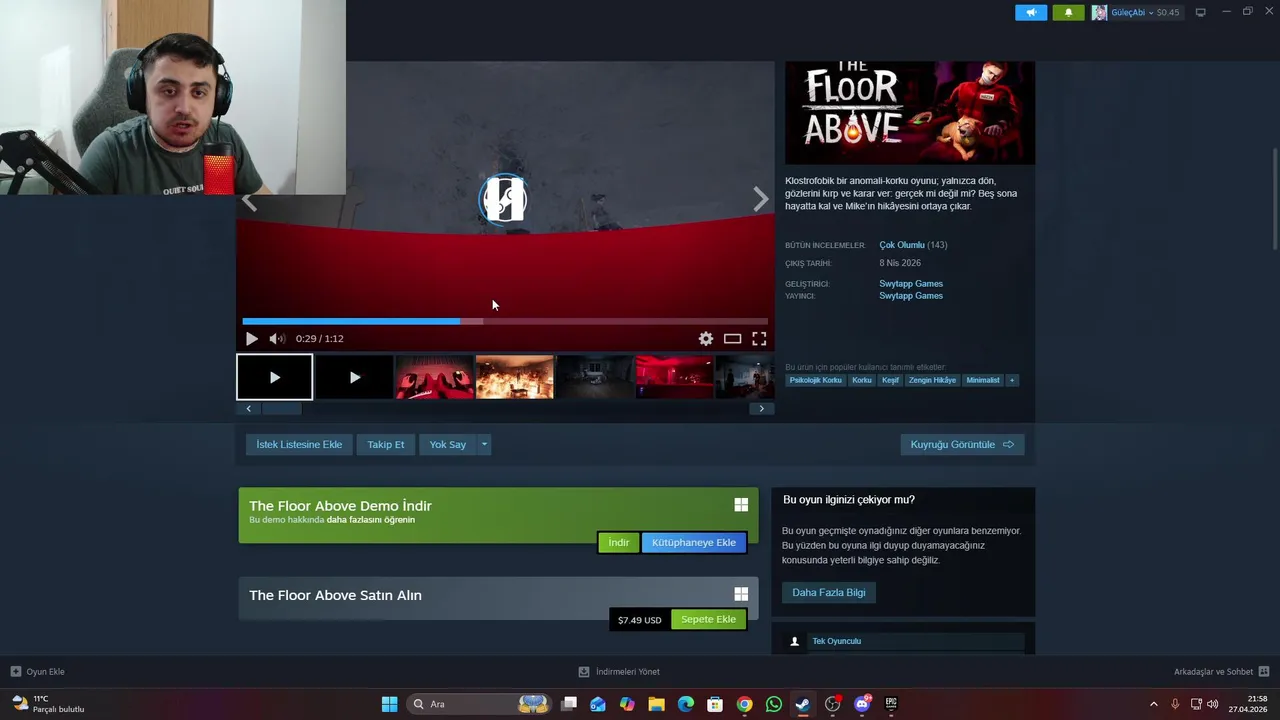Open the dark room screenshot thumbnail
1280x720 pixels.
pos(595,377)
